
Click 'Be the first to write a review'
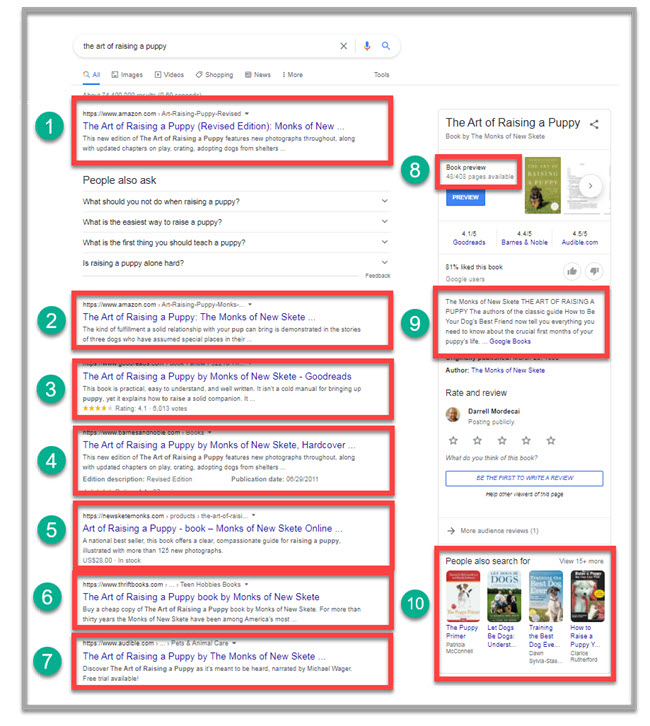(524, 478)
